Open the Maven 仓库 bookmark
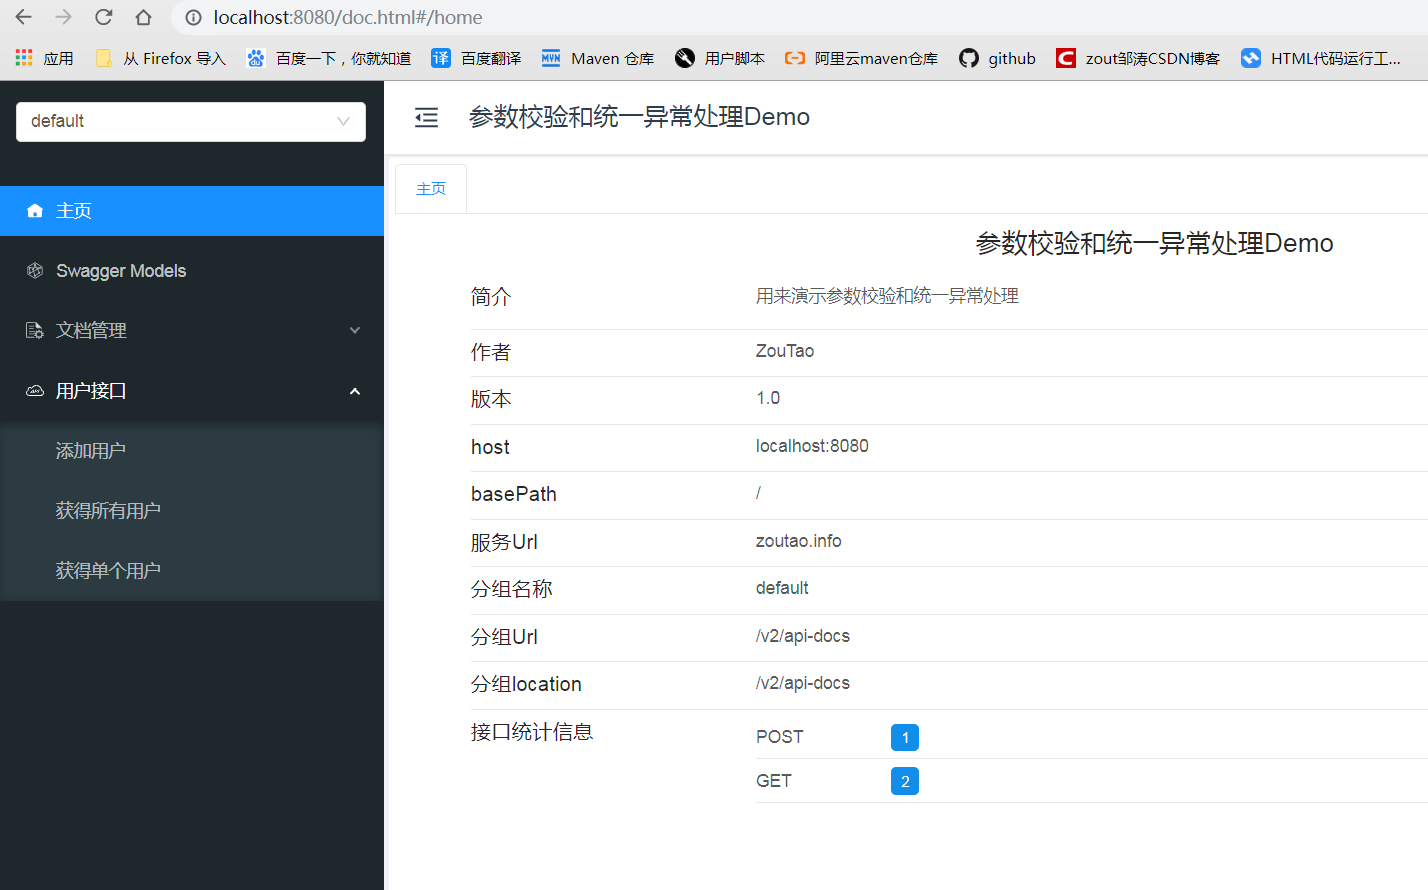This screenshot has width=1428, height=890. (x=598, y=58)
